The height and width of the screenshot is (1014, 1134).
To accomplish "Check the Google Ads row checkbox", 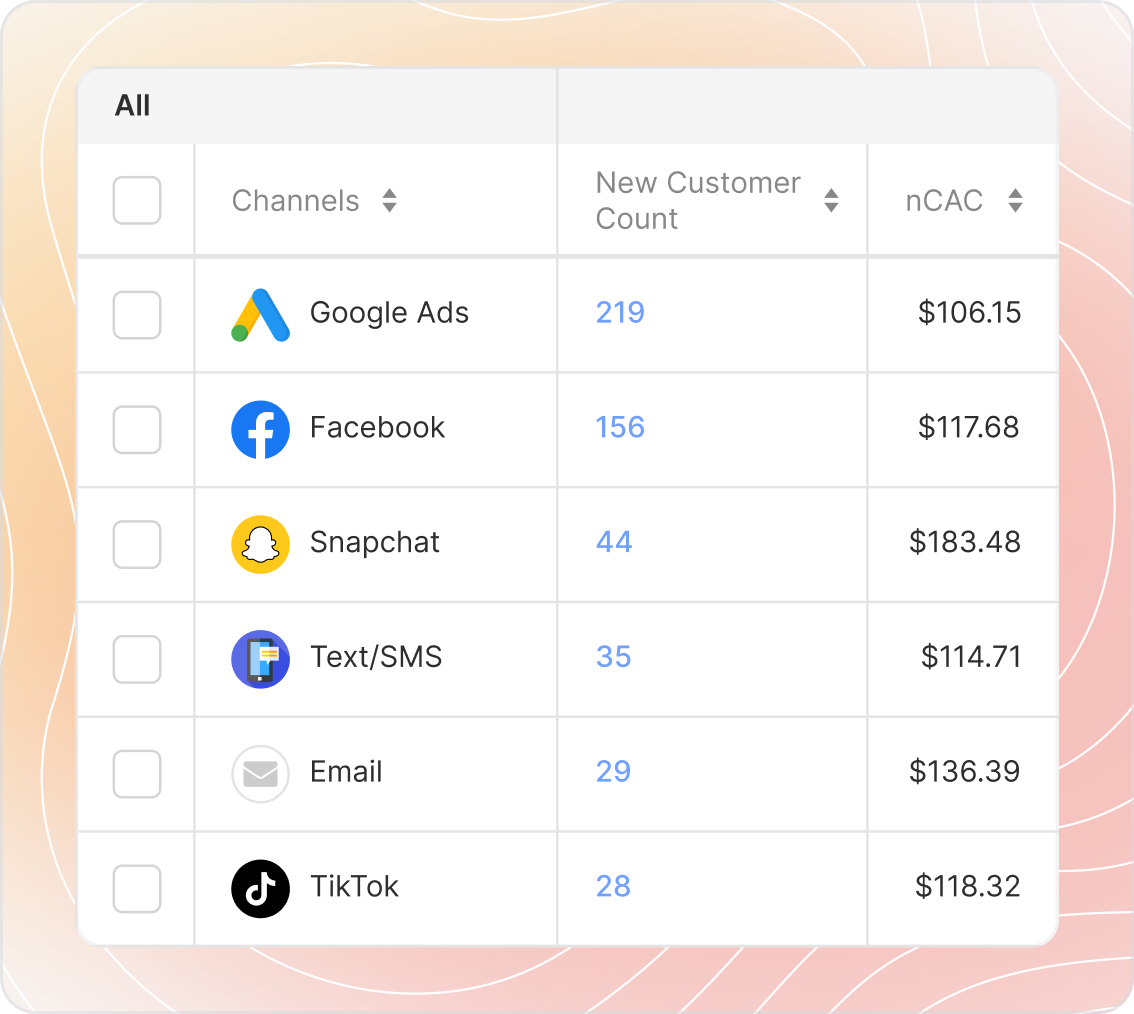I will tap(137, 315).
